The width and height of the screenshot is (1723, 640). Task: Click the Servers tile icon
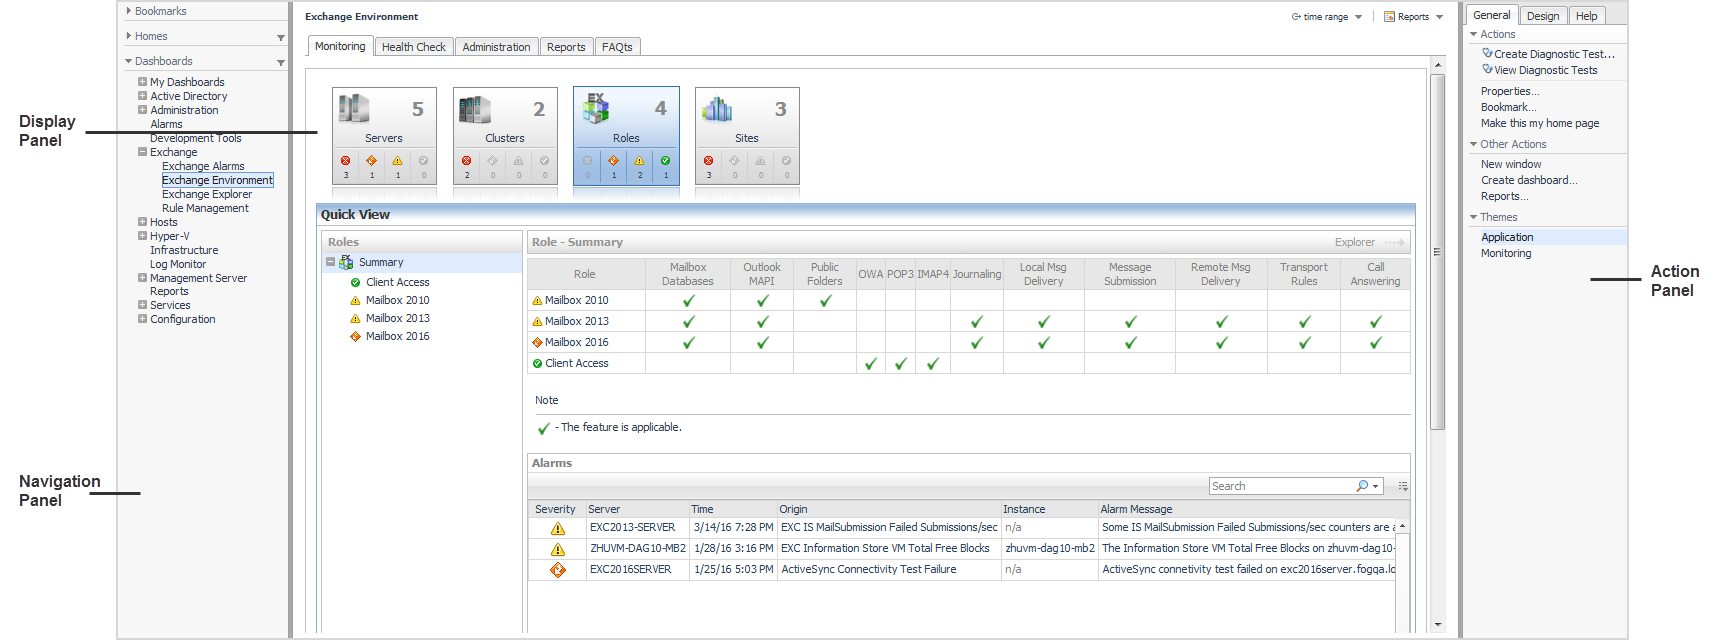pos(354,108)
